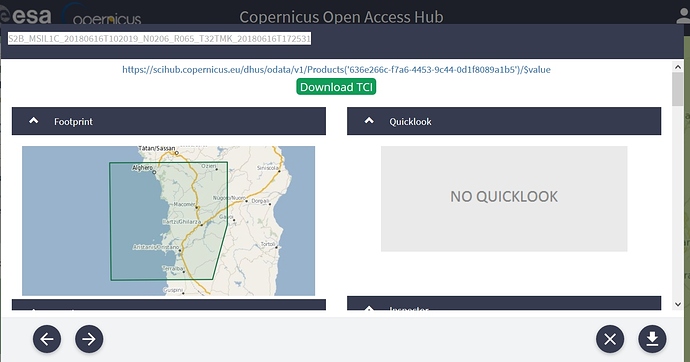
Task: Click the Quicklook panel header title
Action: click(x=410, y=122)
